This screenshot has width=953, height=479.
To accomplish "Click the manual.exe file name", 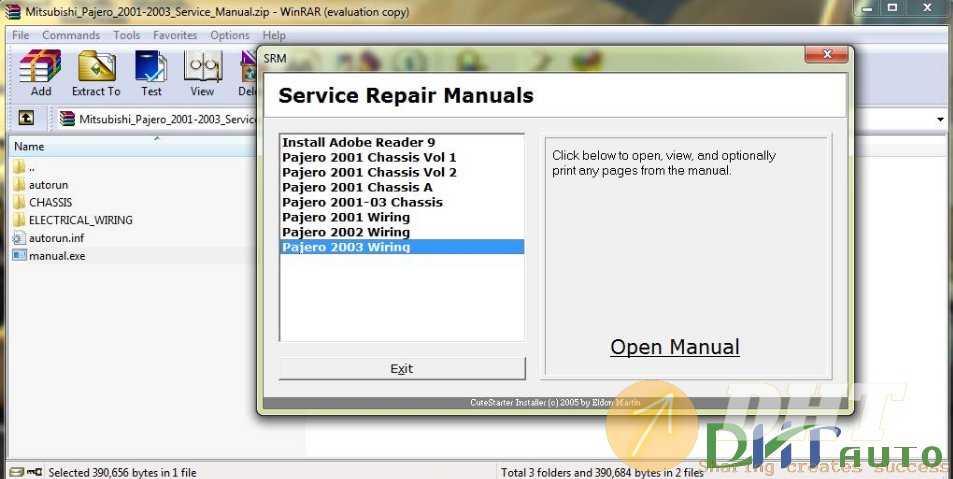I will tap(57, 256).
